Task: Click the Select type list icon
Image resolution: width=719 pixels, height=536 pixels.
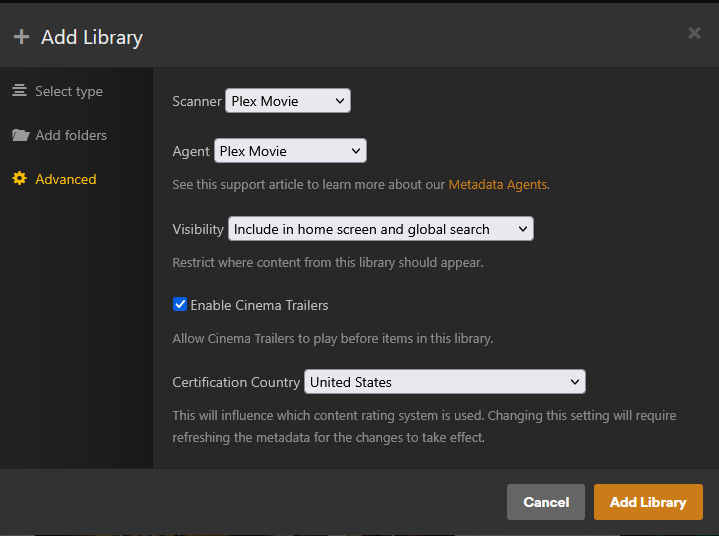Action: tap(19, 90)
